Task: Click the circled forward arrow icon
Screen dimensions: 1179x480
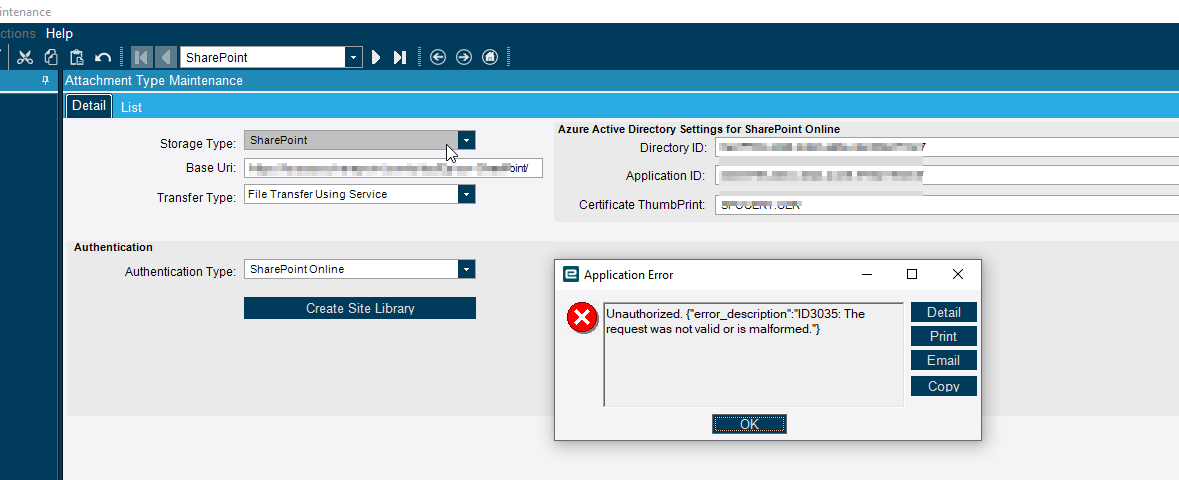Action: tap(464, 57)
